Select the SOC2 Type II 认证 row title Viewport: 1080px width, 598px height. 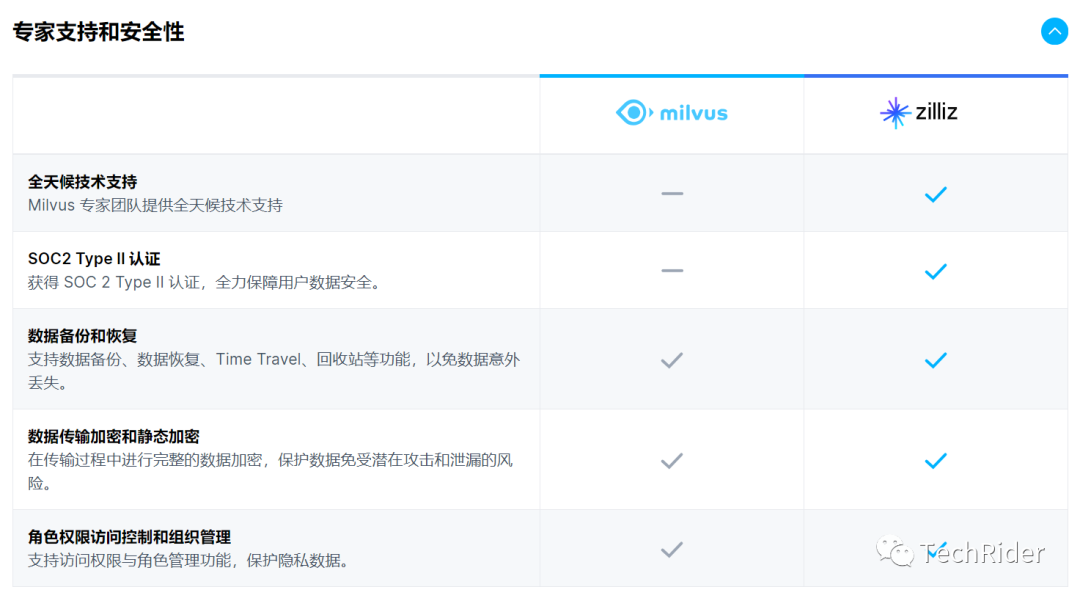click(x=94, y=259)
